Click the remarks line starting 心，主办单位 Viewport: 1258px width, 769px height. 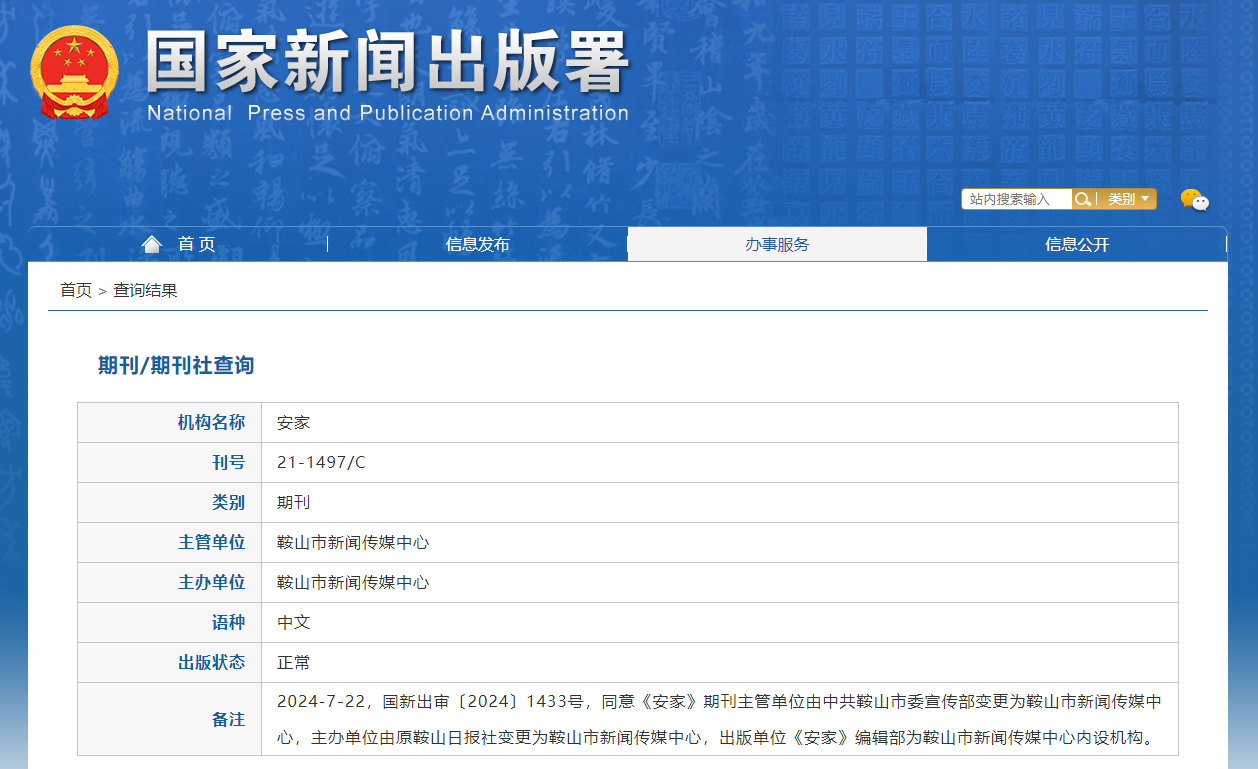click(715, 739)
